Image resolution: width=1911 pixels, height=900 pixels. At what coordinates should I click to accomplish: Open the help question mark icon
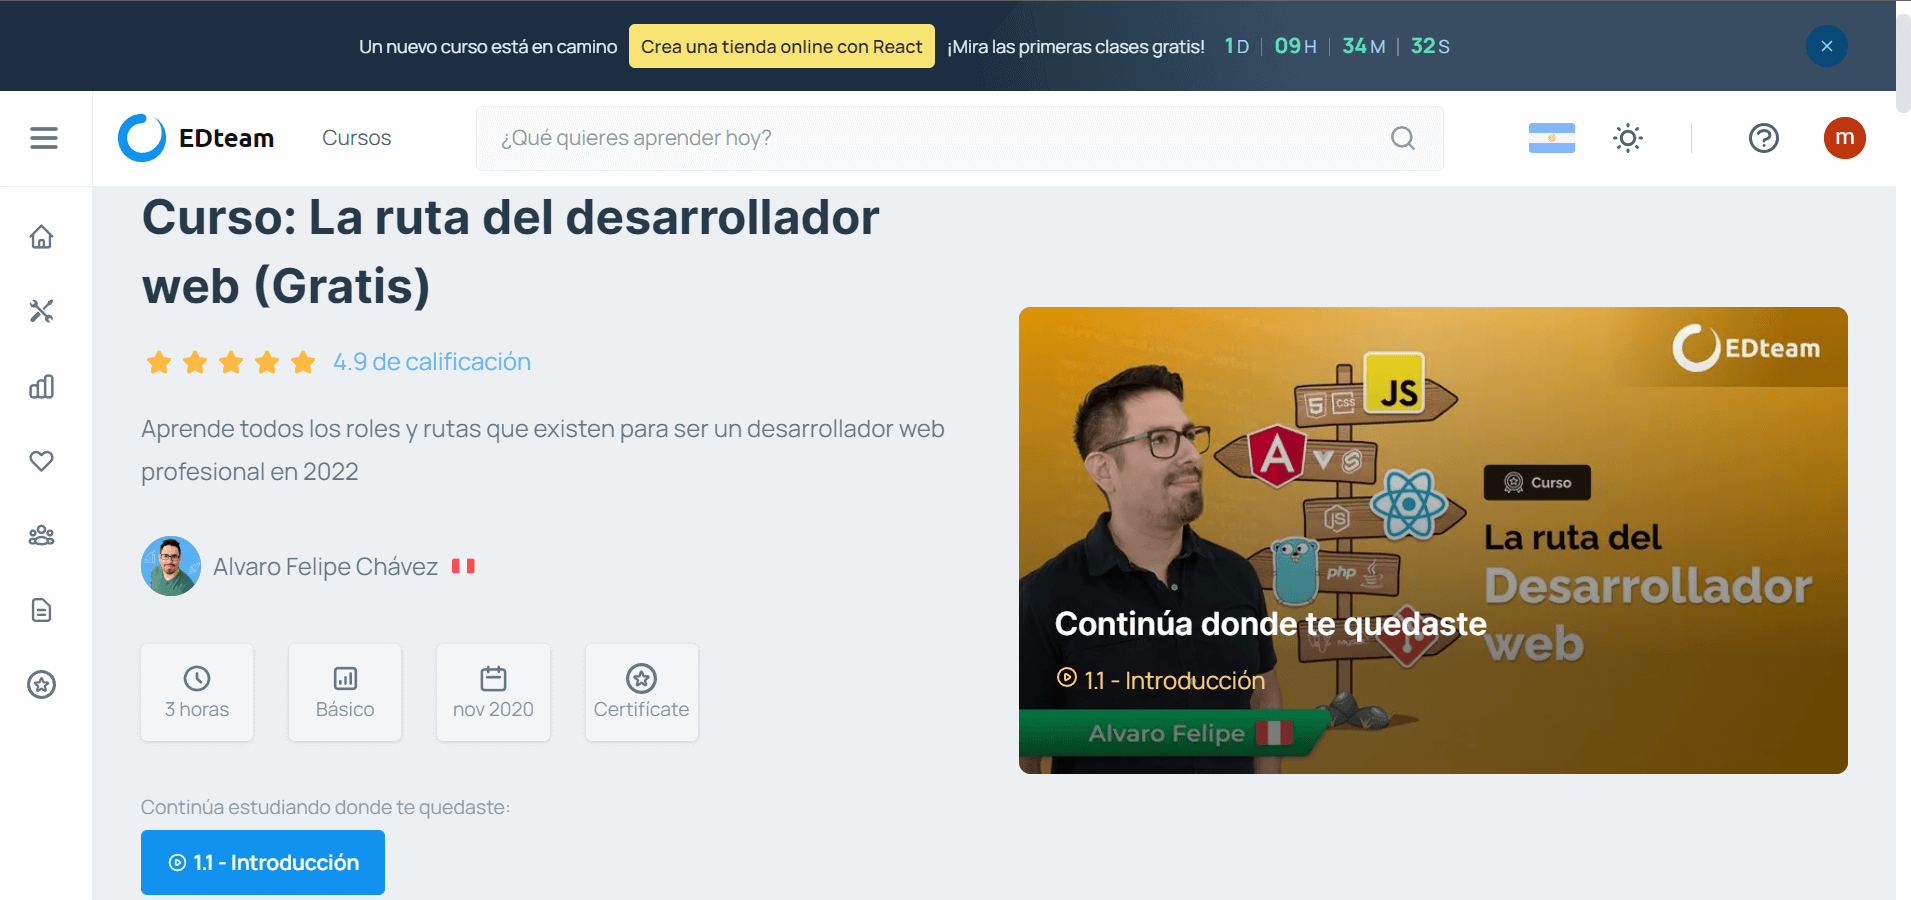point(1764,138)
